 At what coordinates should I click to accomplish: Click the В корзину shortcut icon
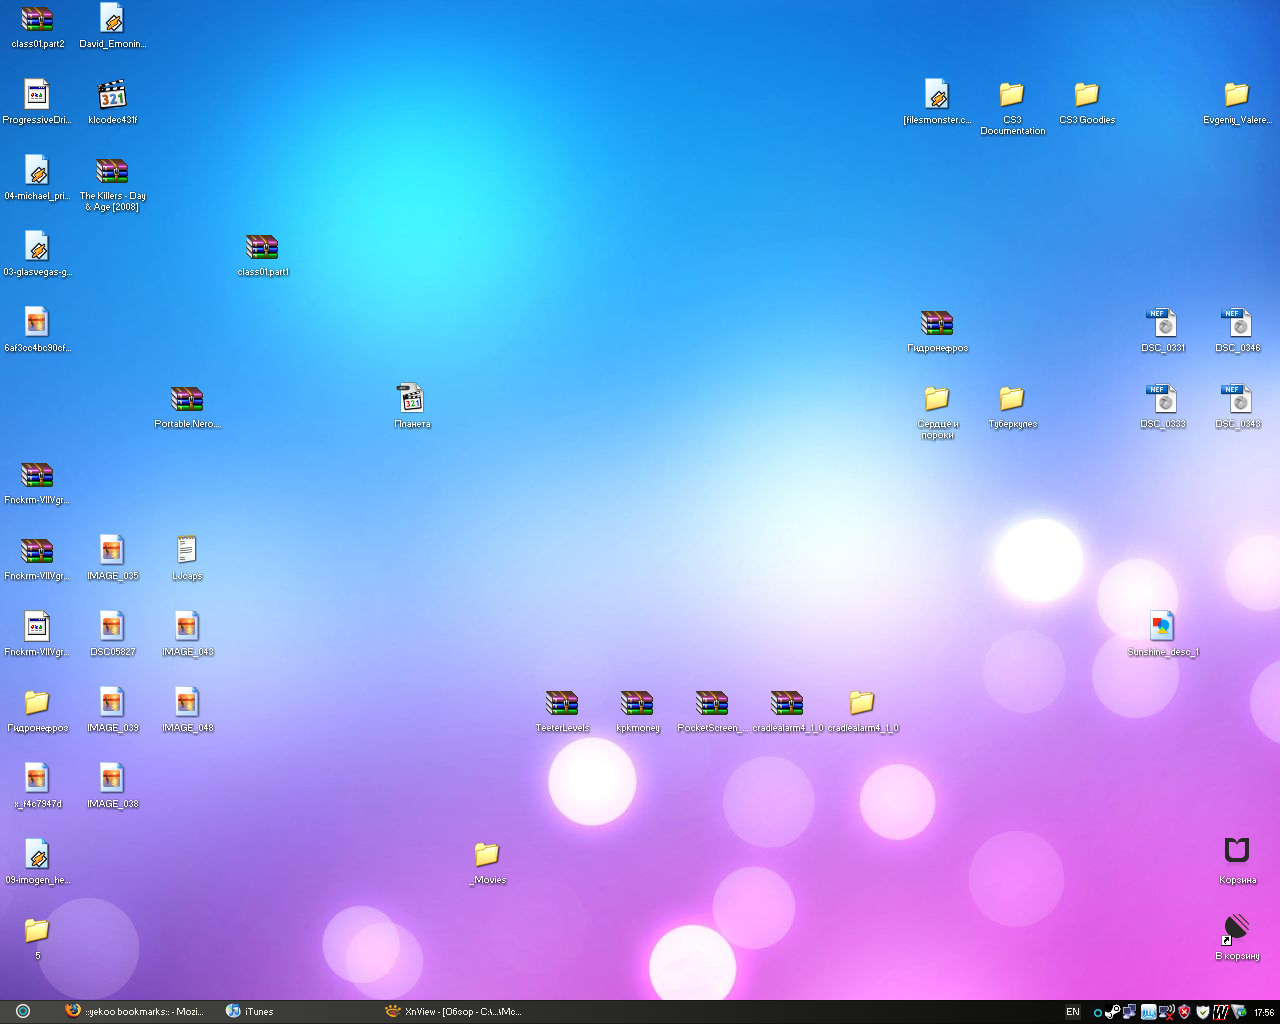1237,929
